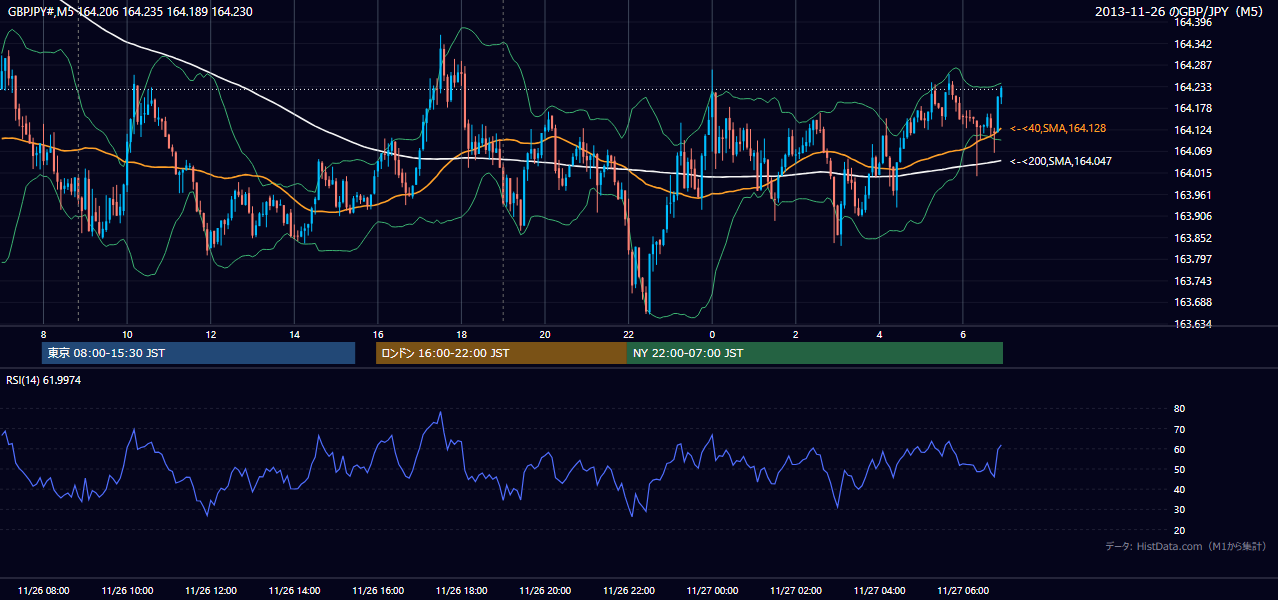The image size is (1278, 600).
Task: Click the HistData.com data source credit
Action: pyautogui.click(x=1186, y=546)
